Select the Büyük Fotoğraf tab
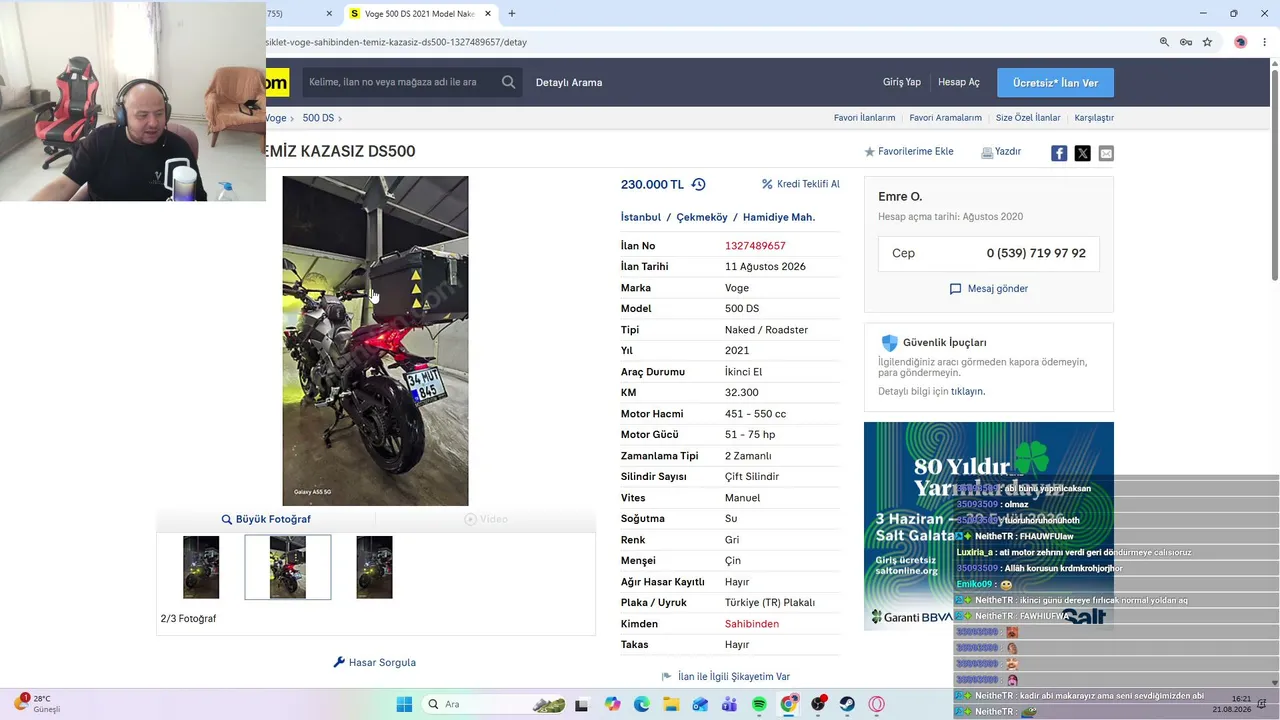 point(266,519)
